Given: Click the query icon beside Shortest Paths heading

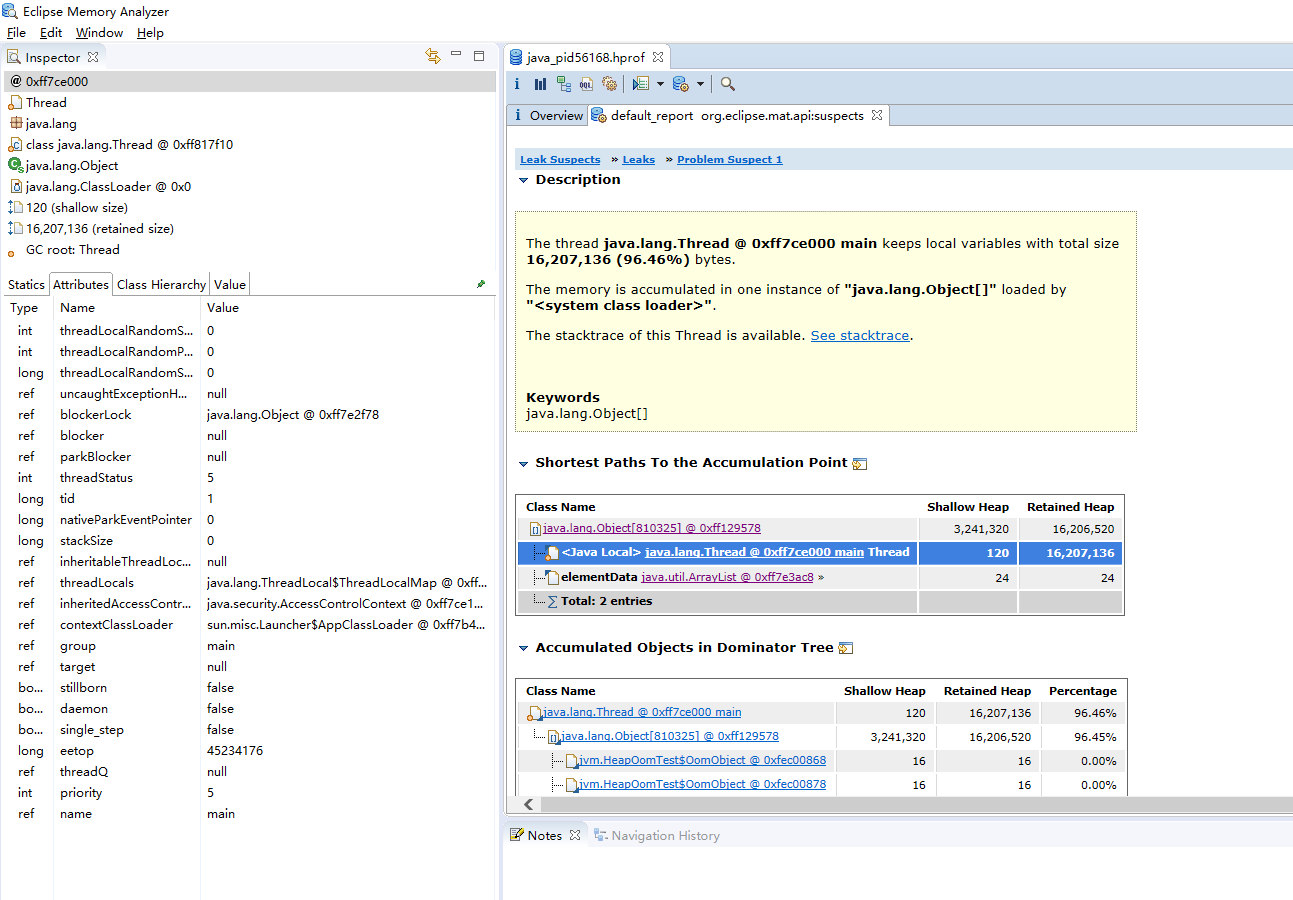Looking at the screenshot, I should point(859,463).
